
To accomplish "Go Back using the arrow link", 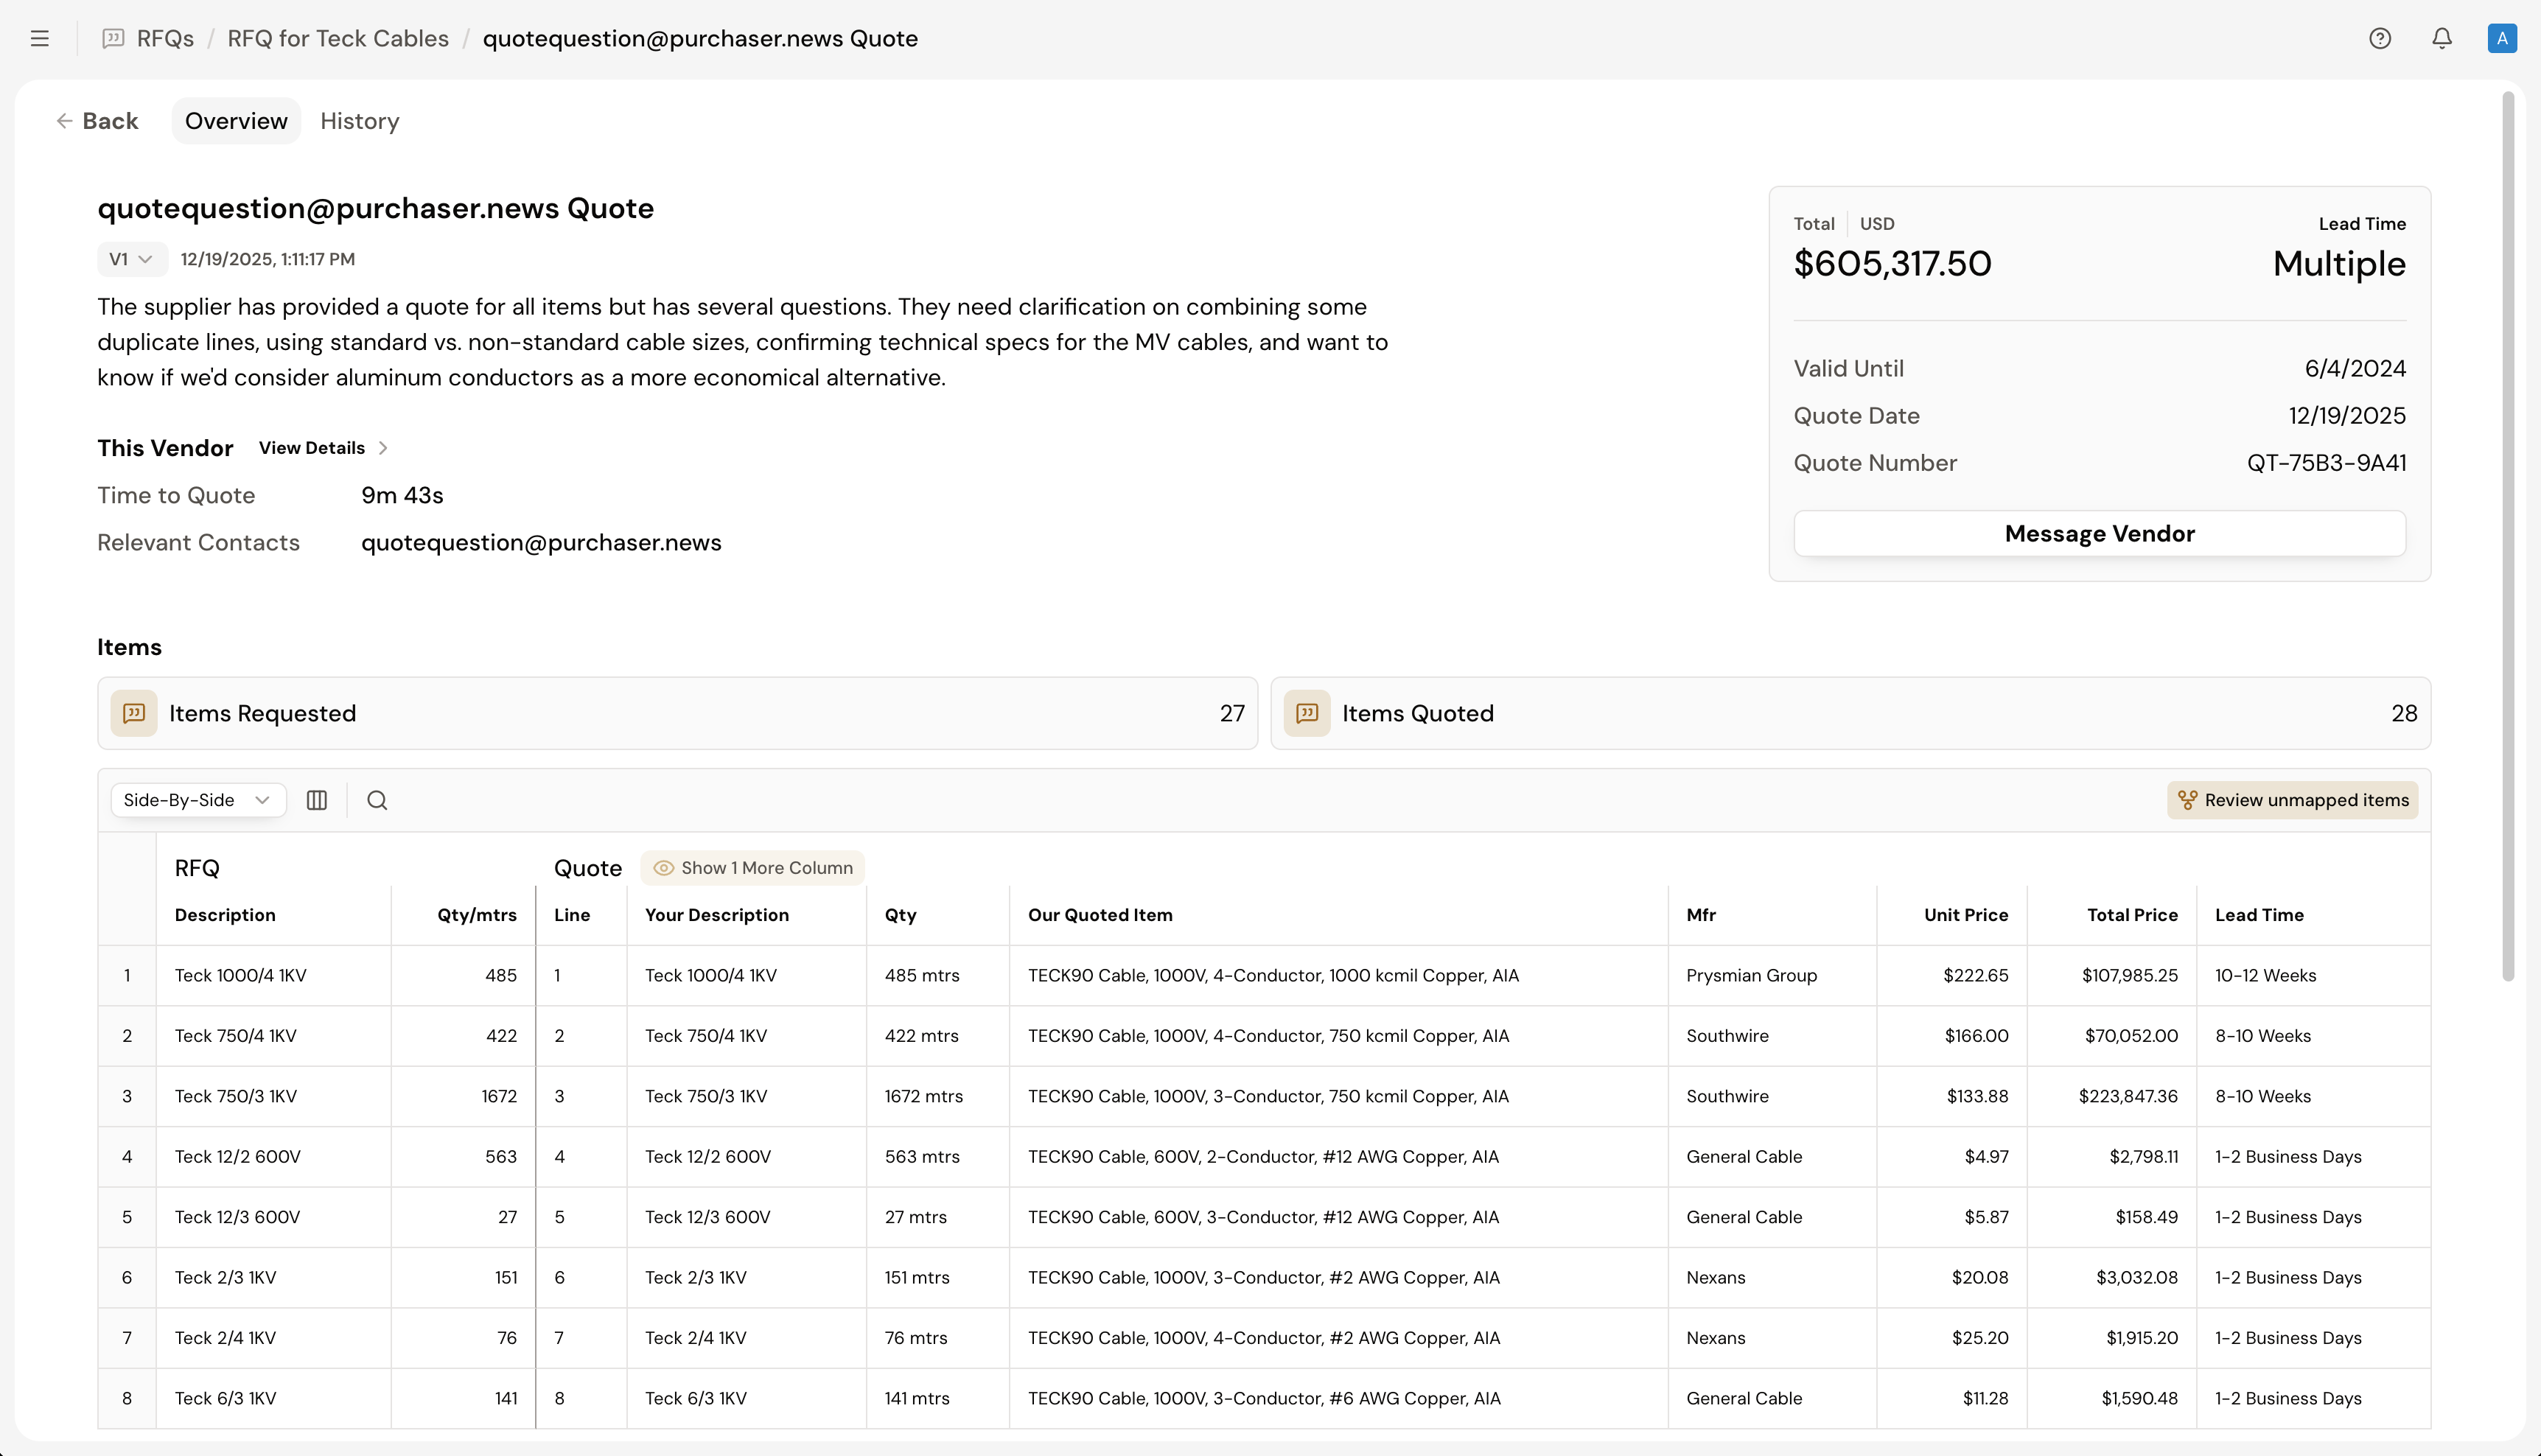I will [97, 121].
